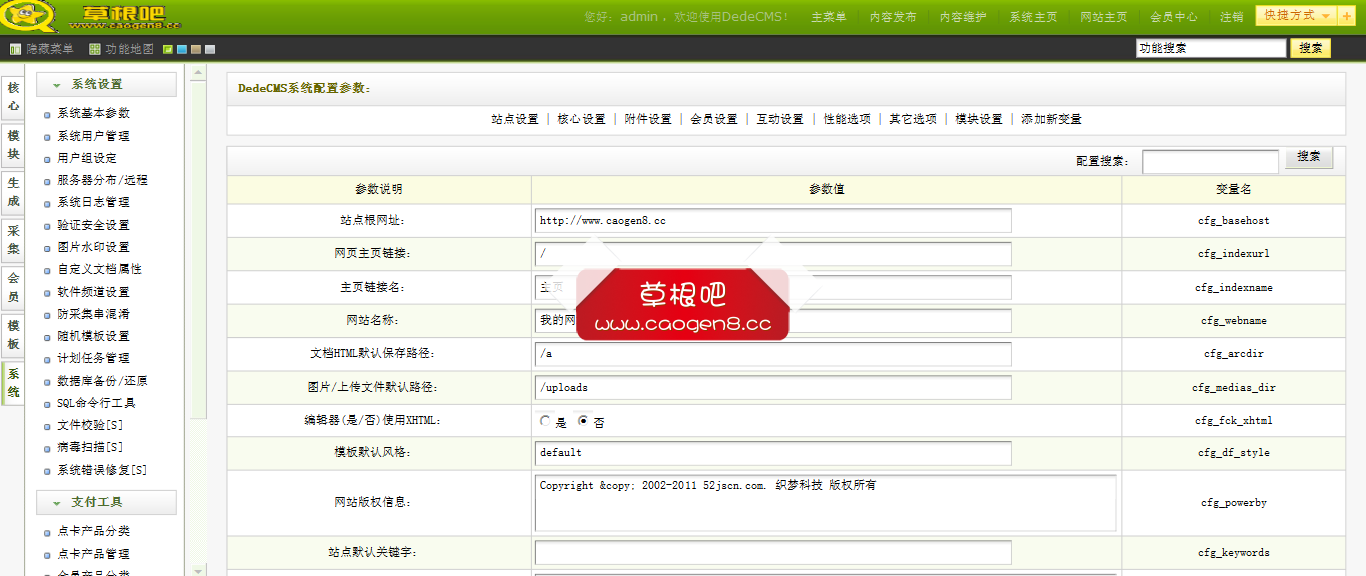Open the 内容发布 menu
This screenshot has width=1366, height=576.
coord(892,16)
